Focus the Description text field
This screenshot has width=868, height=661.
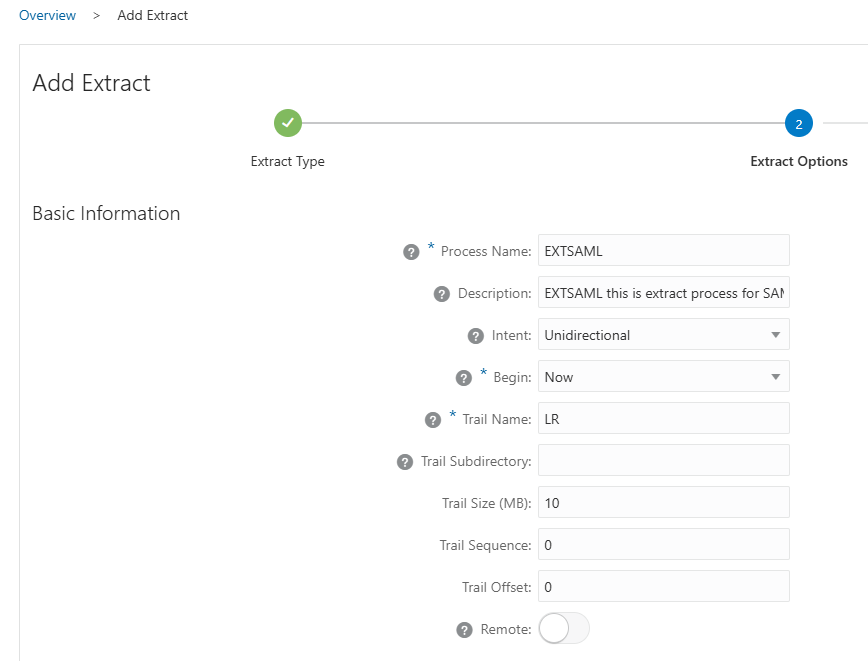click(663, 293)
